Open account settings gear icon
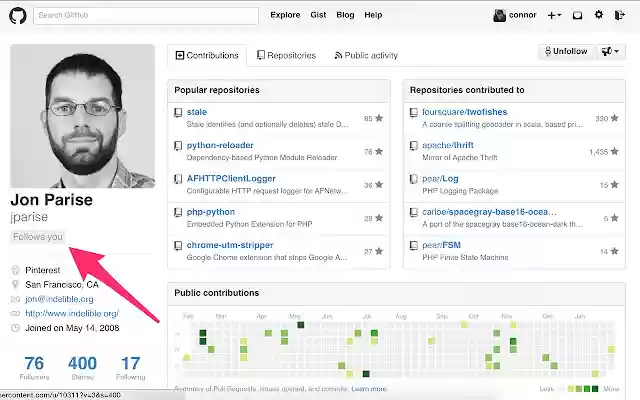640x400 pixels. point(598,15)
